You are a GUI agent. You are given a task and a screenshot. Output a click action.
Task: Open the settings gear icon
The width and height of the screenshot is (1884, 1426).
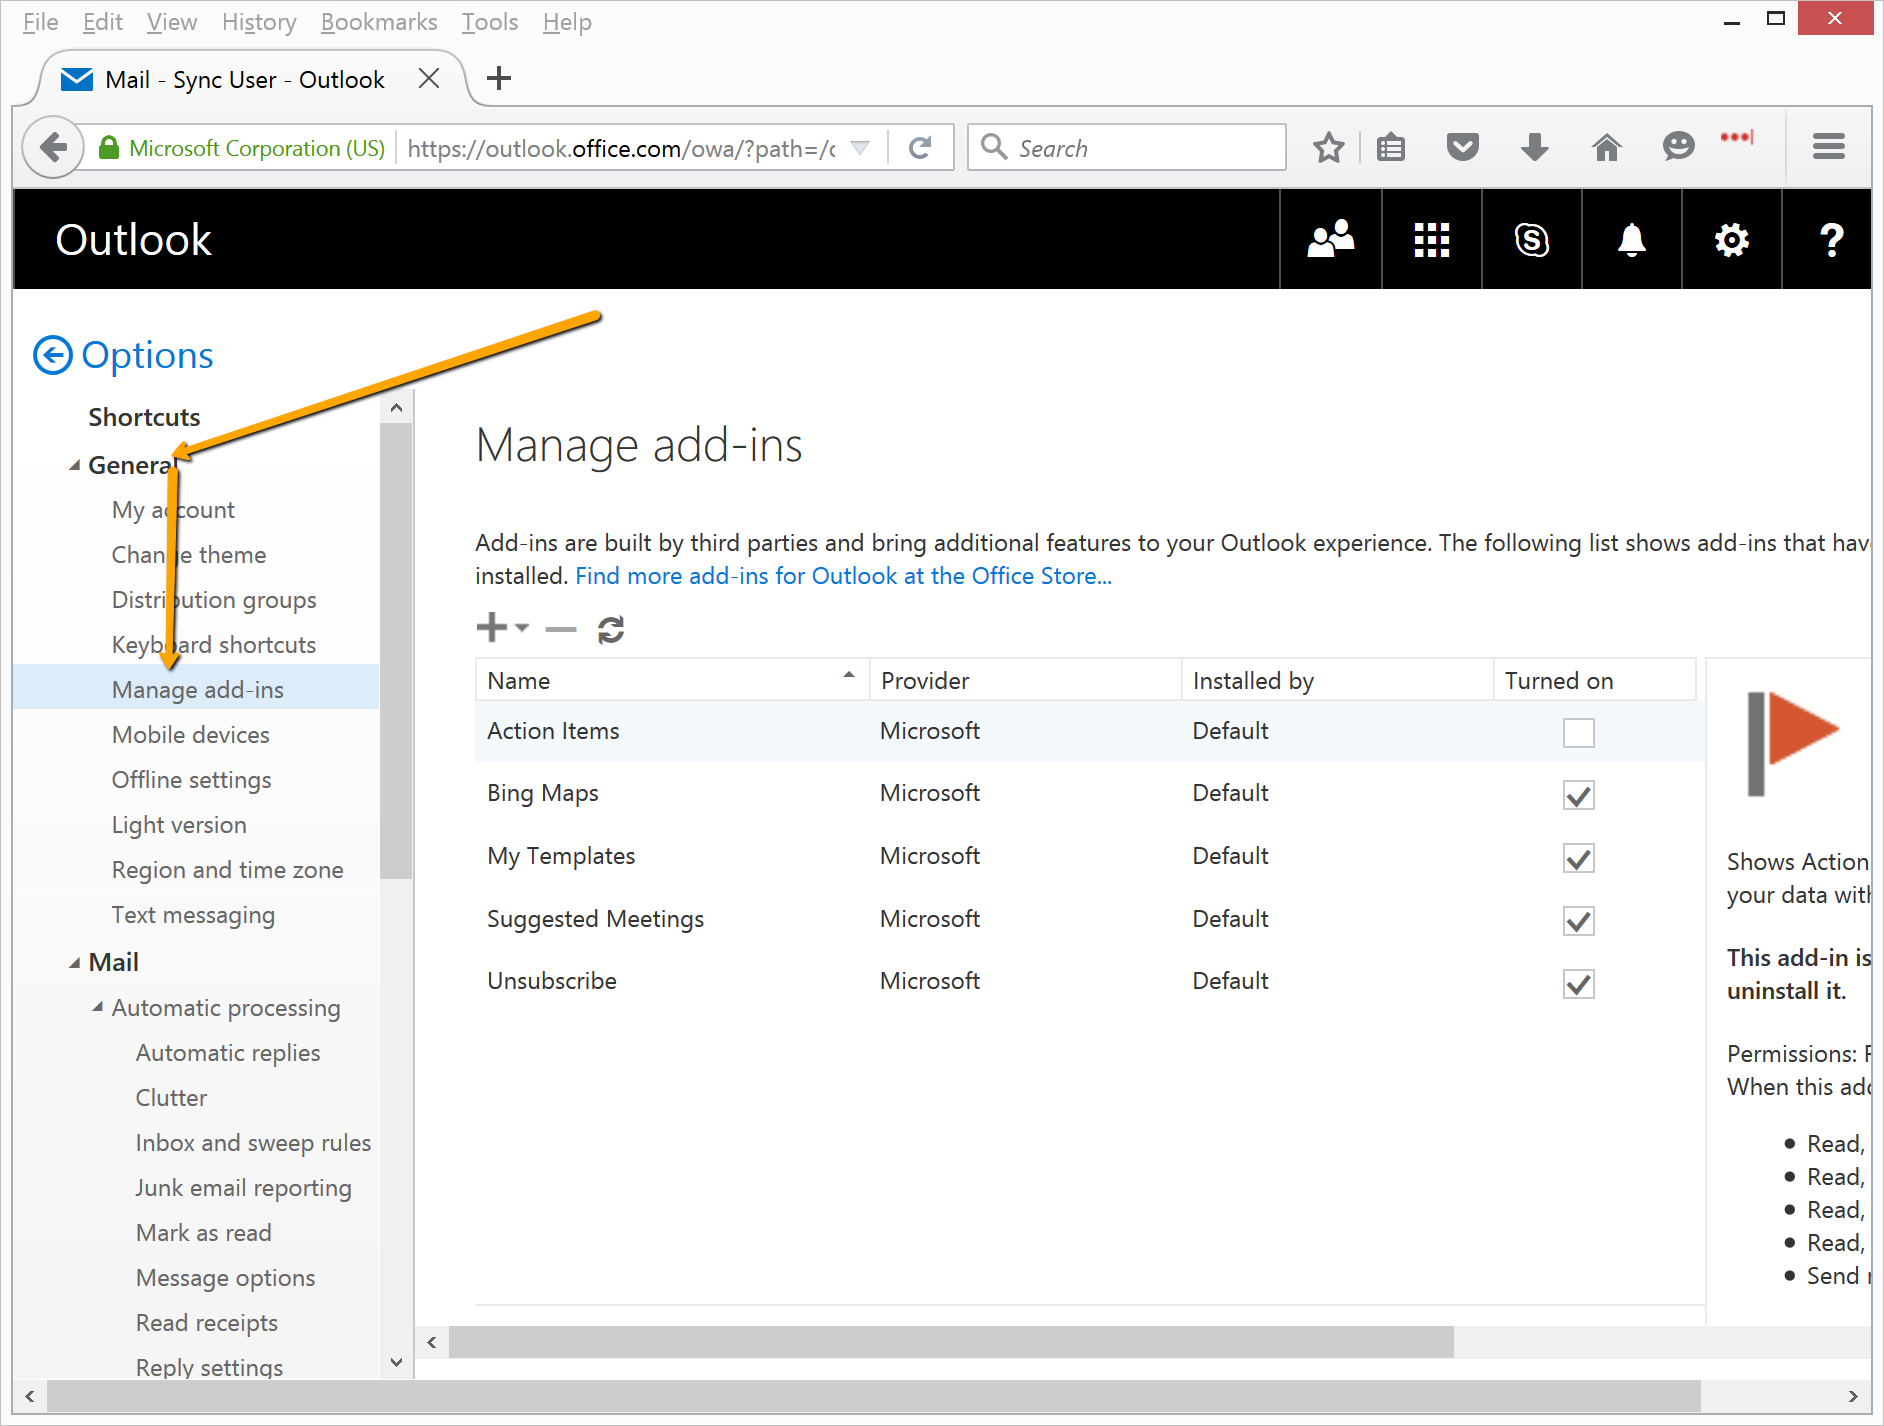point(1731,240)
